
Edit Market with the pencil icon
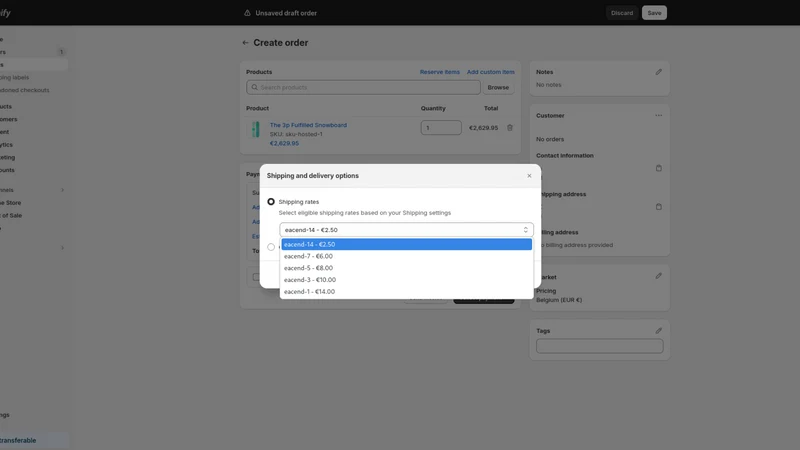pyautogui.click(x=659, y=276)
